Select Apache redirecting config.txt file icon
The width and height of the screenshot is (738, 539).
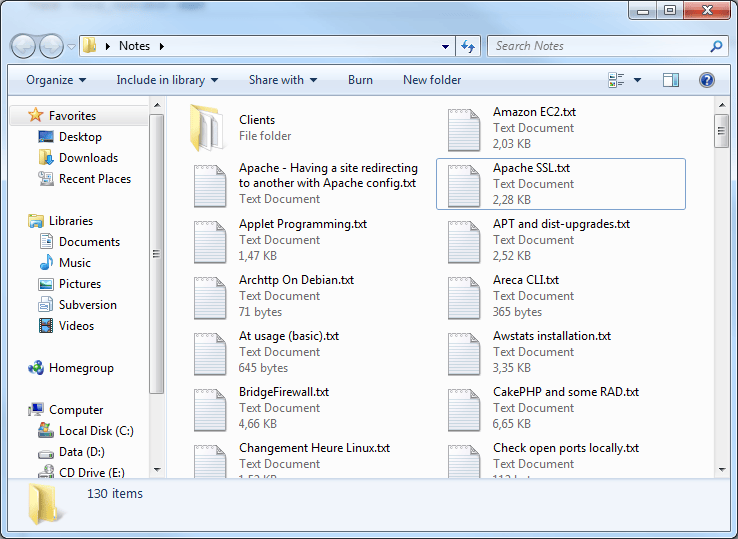click(210, 186)
